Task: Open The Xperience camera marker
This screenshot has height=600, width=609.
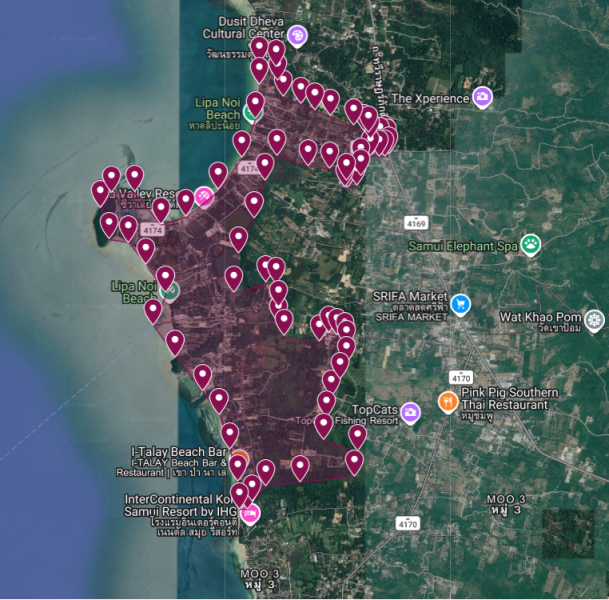Action: point(482,96)
